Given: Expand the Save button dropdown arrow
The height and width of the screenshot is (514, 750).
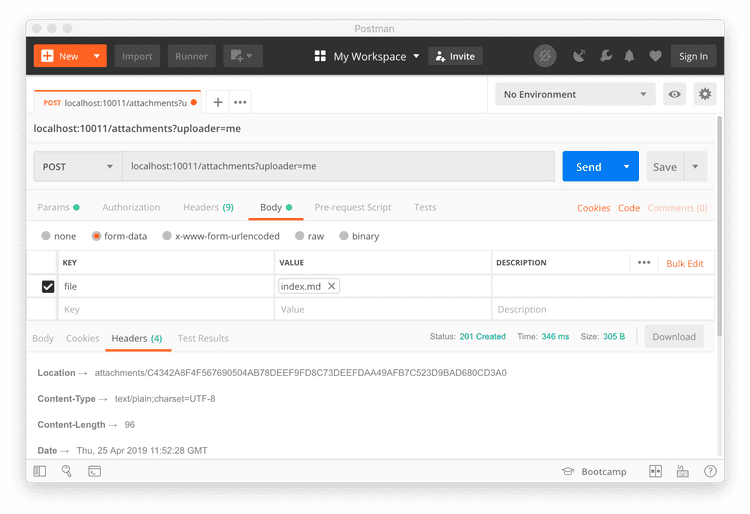Looking at the screenshot, I should tap(695, 166).
